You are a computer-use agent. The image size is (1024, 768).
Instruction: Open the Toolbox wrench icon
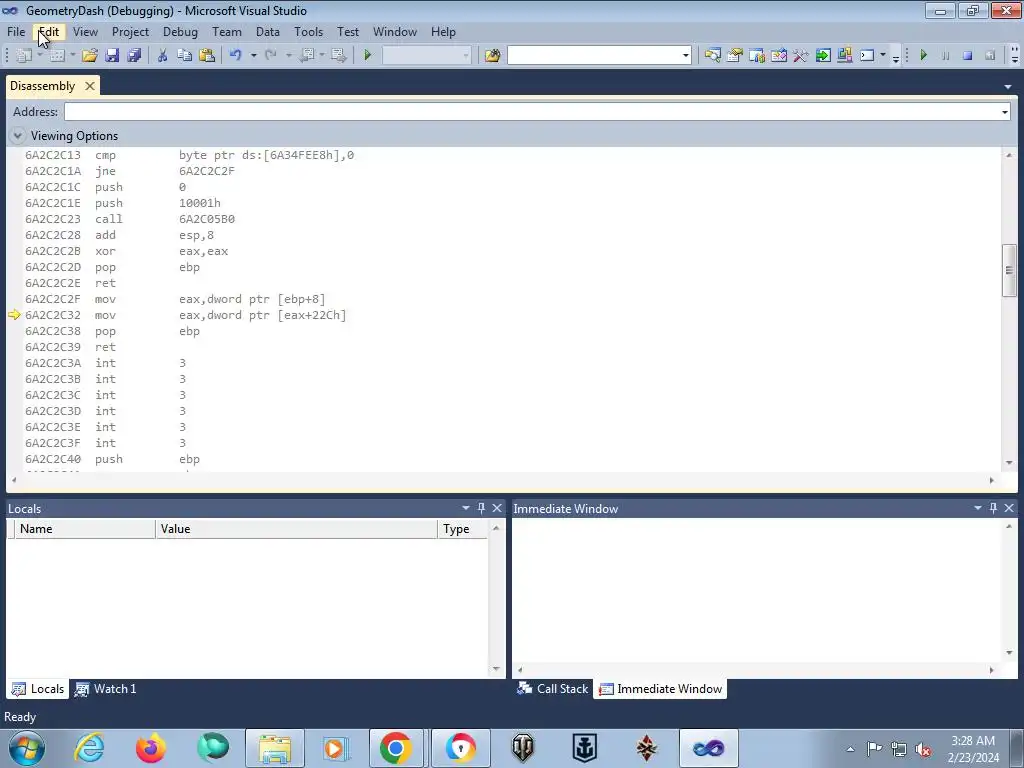point(801,56)
